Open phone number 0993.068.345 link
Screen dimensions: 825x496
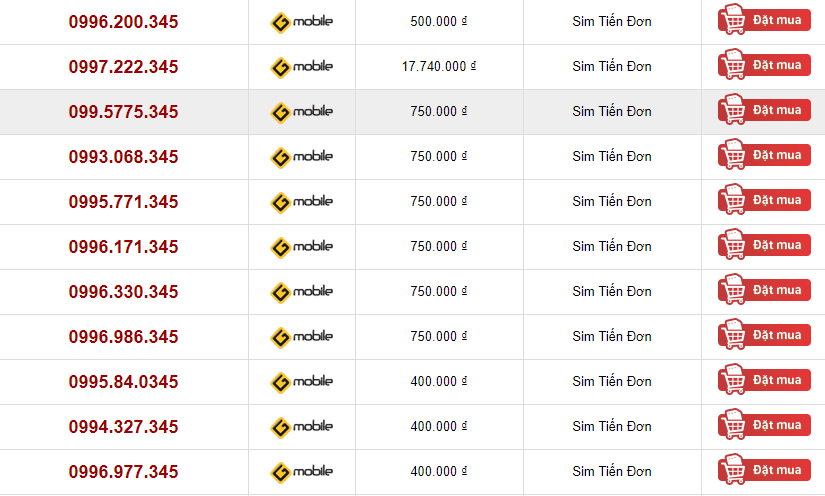coord(124,157)
